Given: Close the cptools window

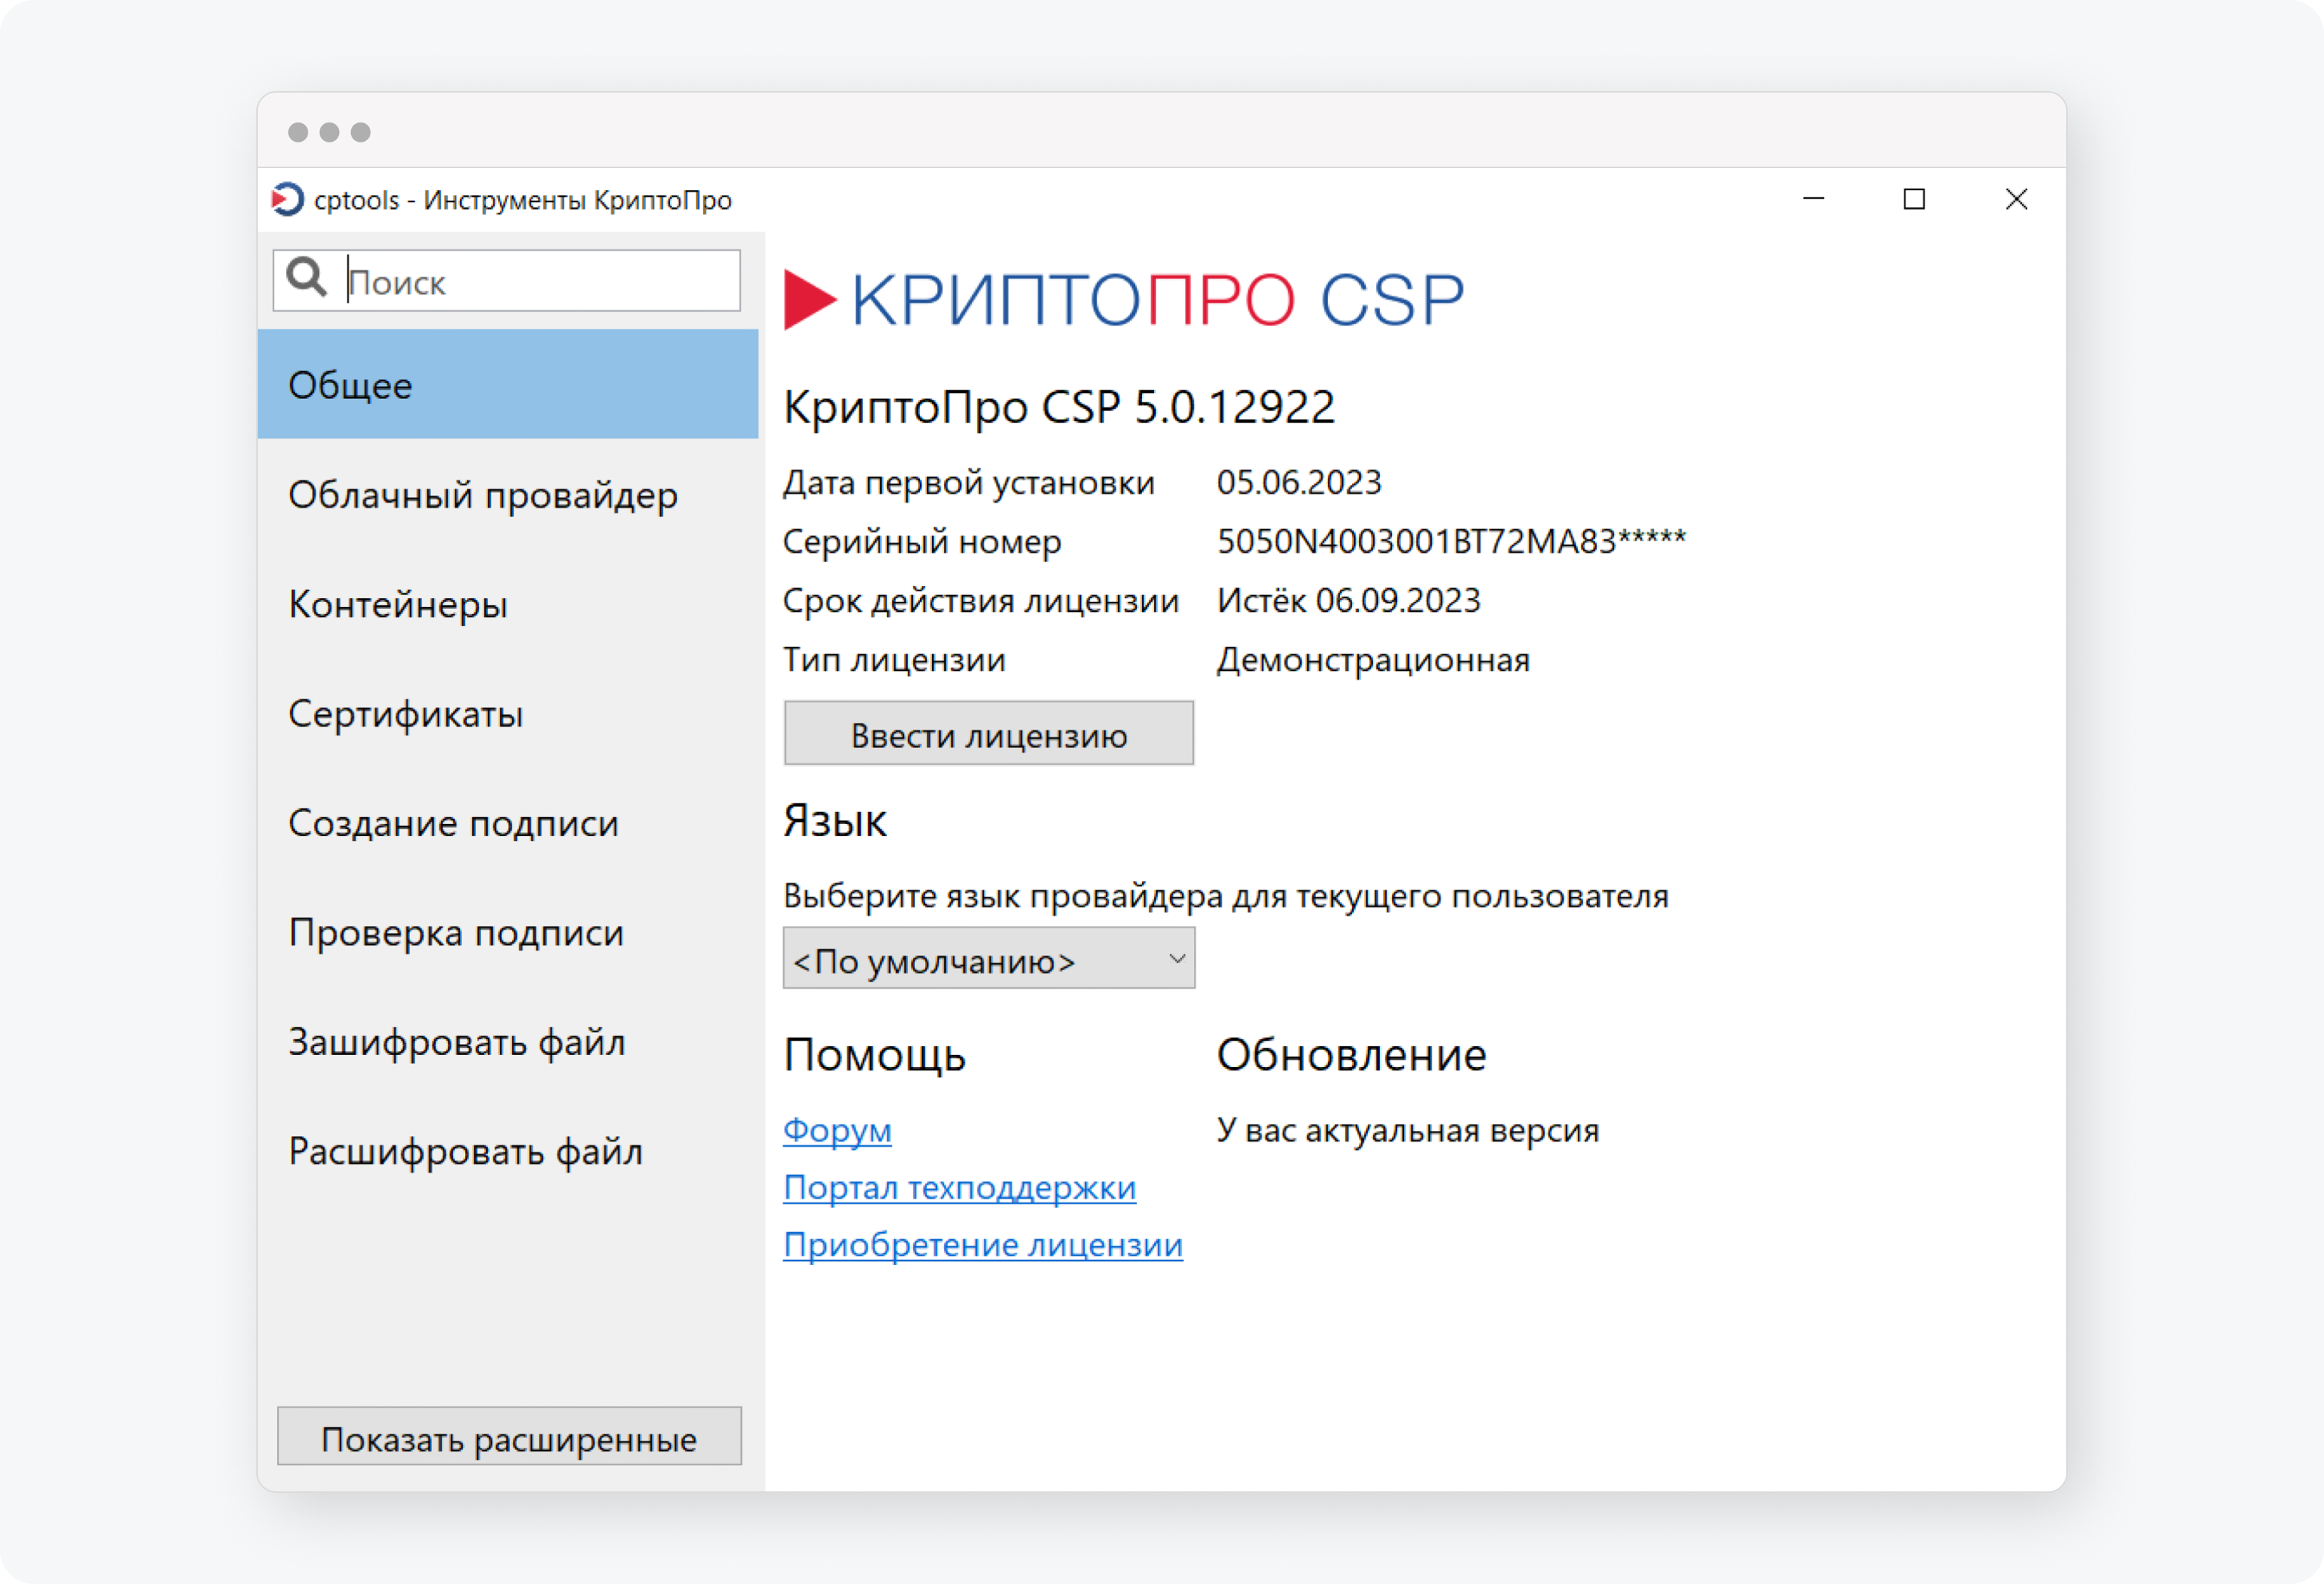Looking at the screenshot, I should click(x=2016, y=199).
